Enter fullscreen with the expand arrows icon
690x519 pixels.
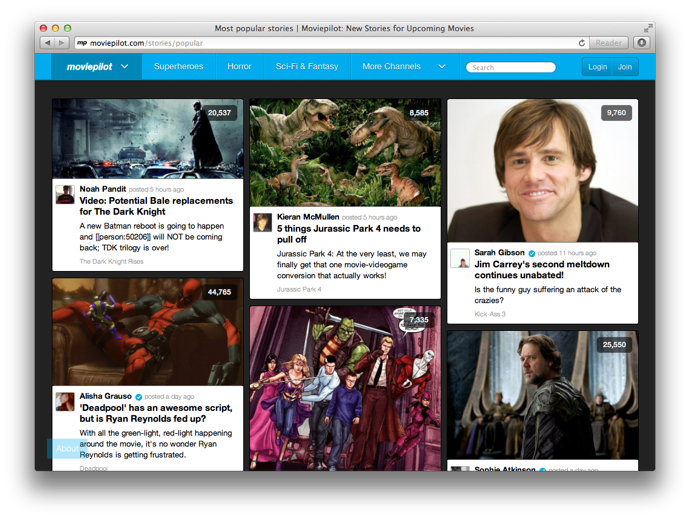[647, 28]
